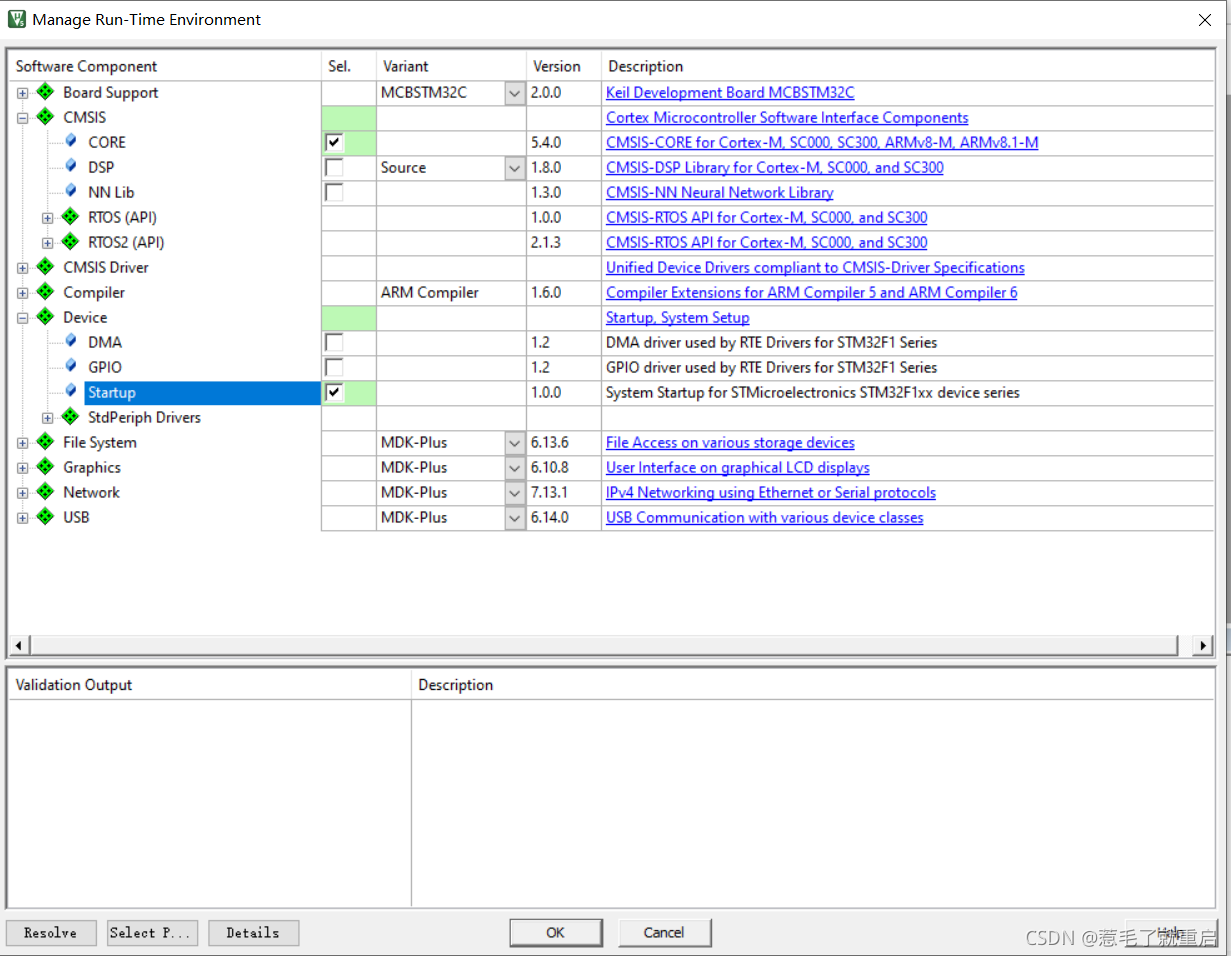Click the Variant column header
1231x956 pixels.
(451, 66)
